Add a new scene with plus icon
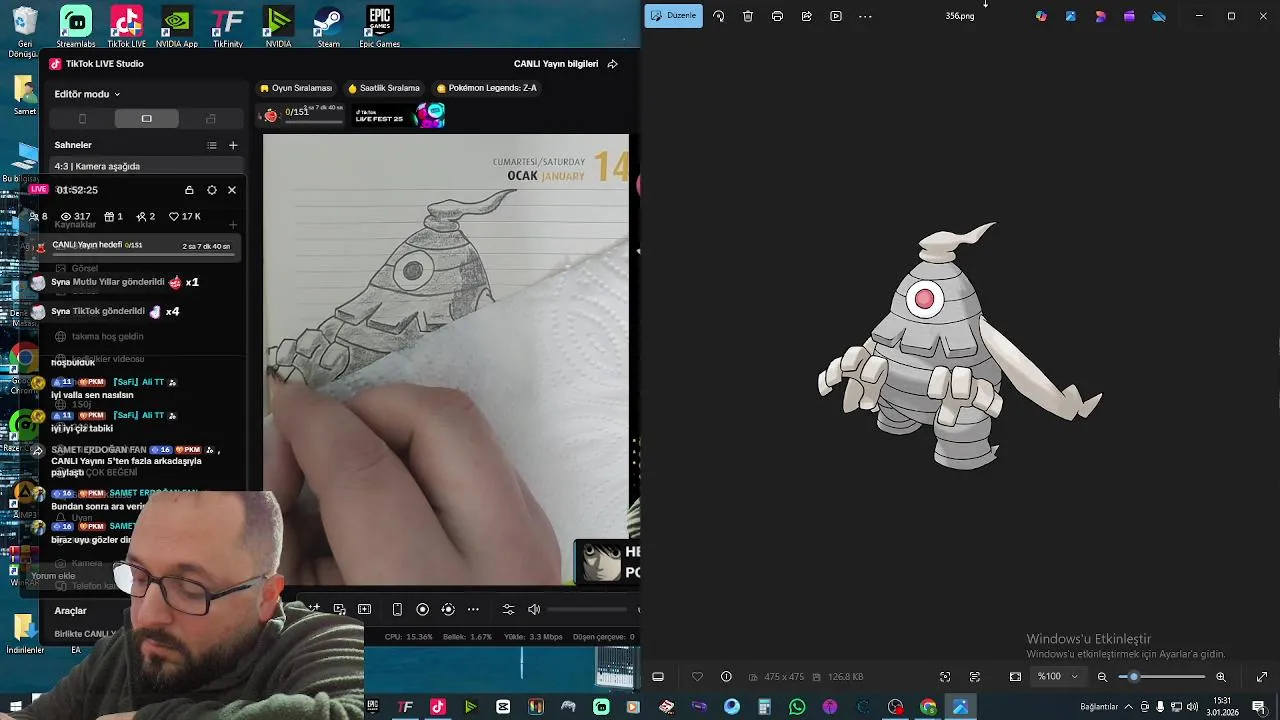Screen dimensions: 1280x720 click(233, 145)
